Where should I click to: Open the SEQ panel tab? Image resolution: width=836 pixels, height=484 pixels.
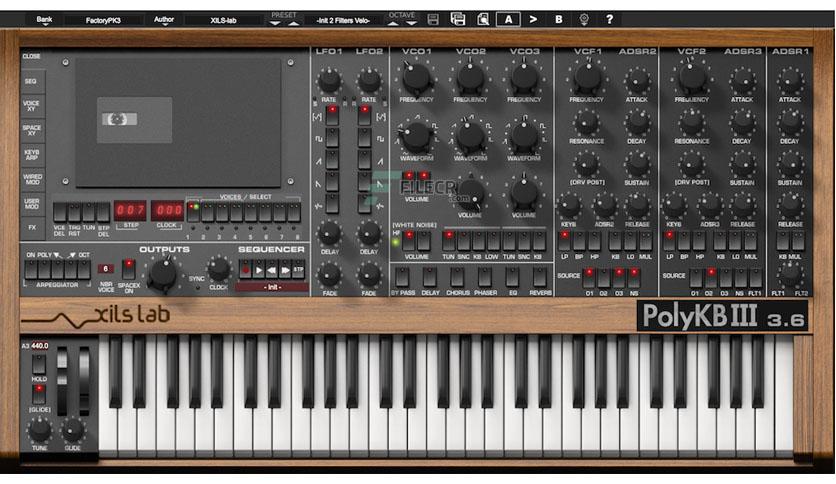click(x=31, y=82)
